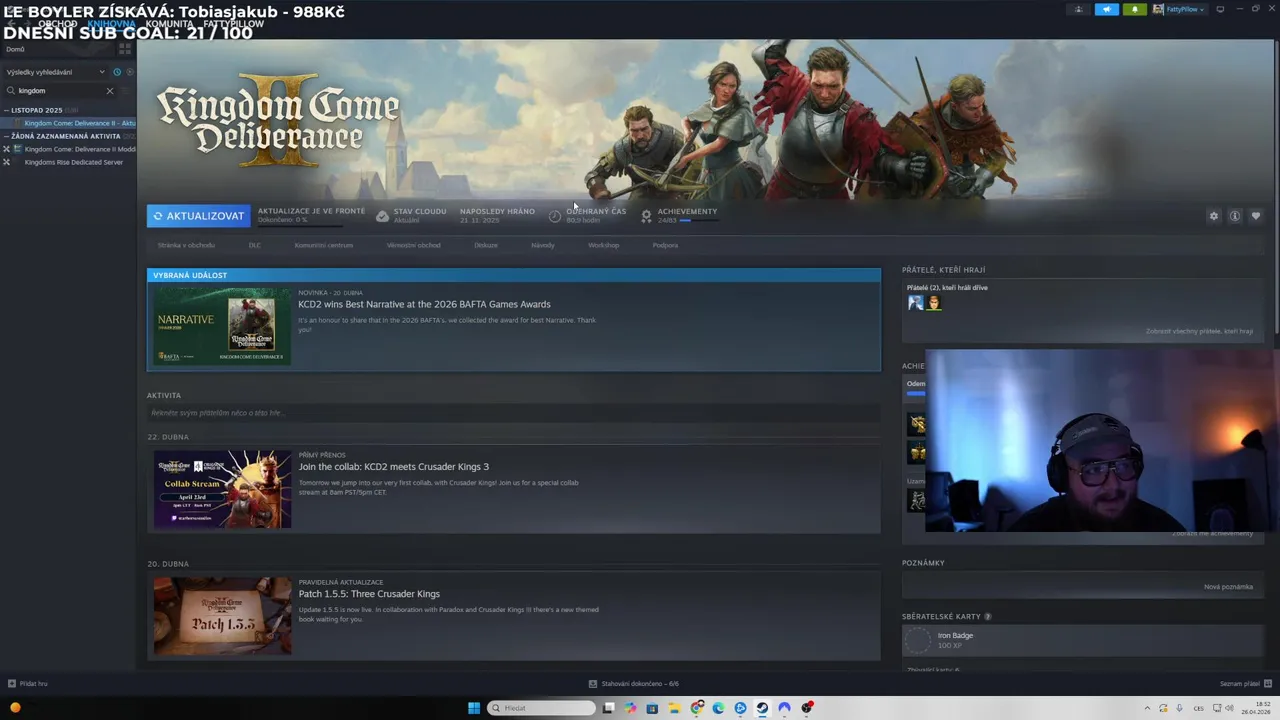Open the FATTYPILLOW profile tab
This screenshot has height=720, width=1280.
pos(234,23)
